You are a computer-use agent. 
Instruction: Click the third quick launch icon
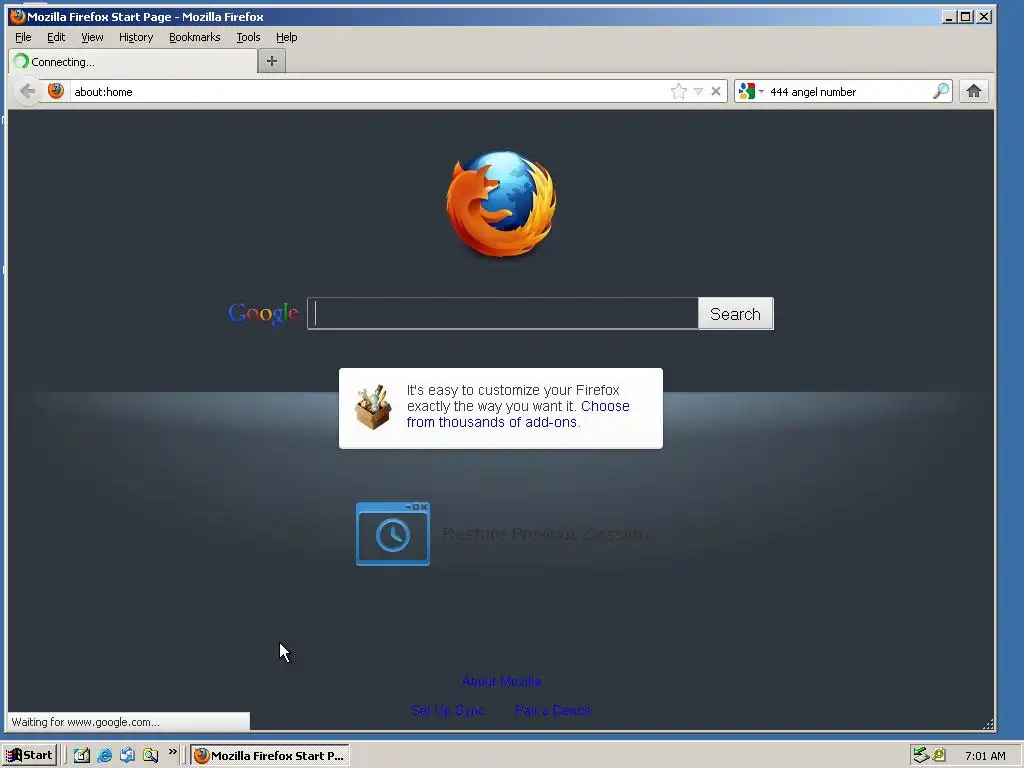127,755
